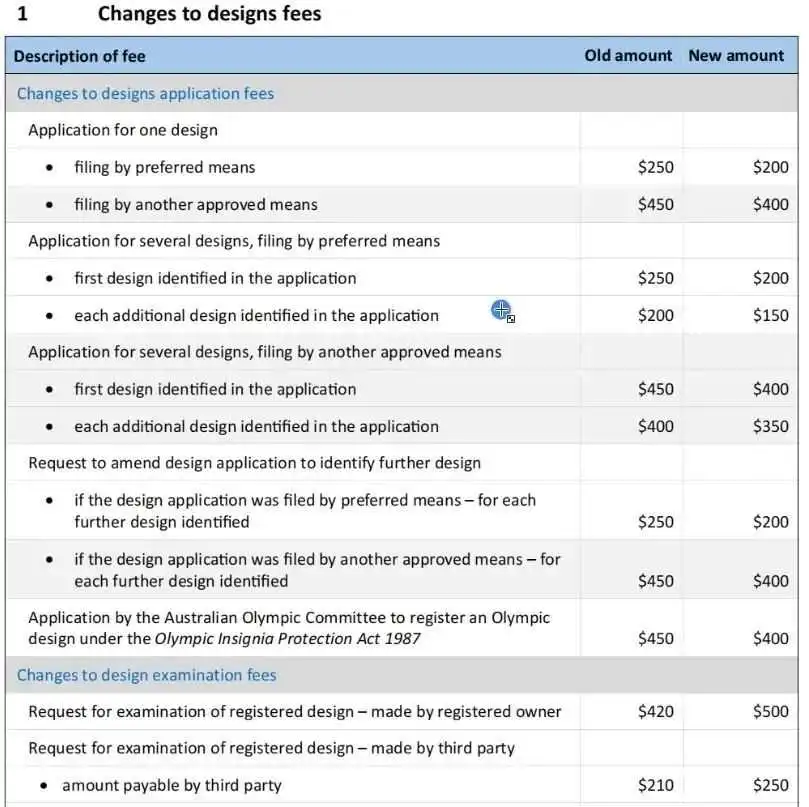Image resolution: width=809 pixels, height=807 pixels.
Task: Click 'Olympic Insignia Protection Act 1987' italic text
Action: pyautogui.click(x=287, y=639)
